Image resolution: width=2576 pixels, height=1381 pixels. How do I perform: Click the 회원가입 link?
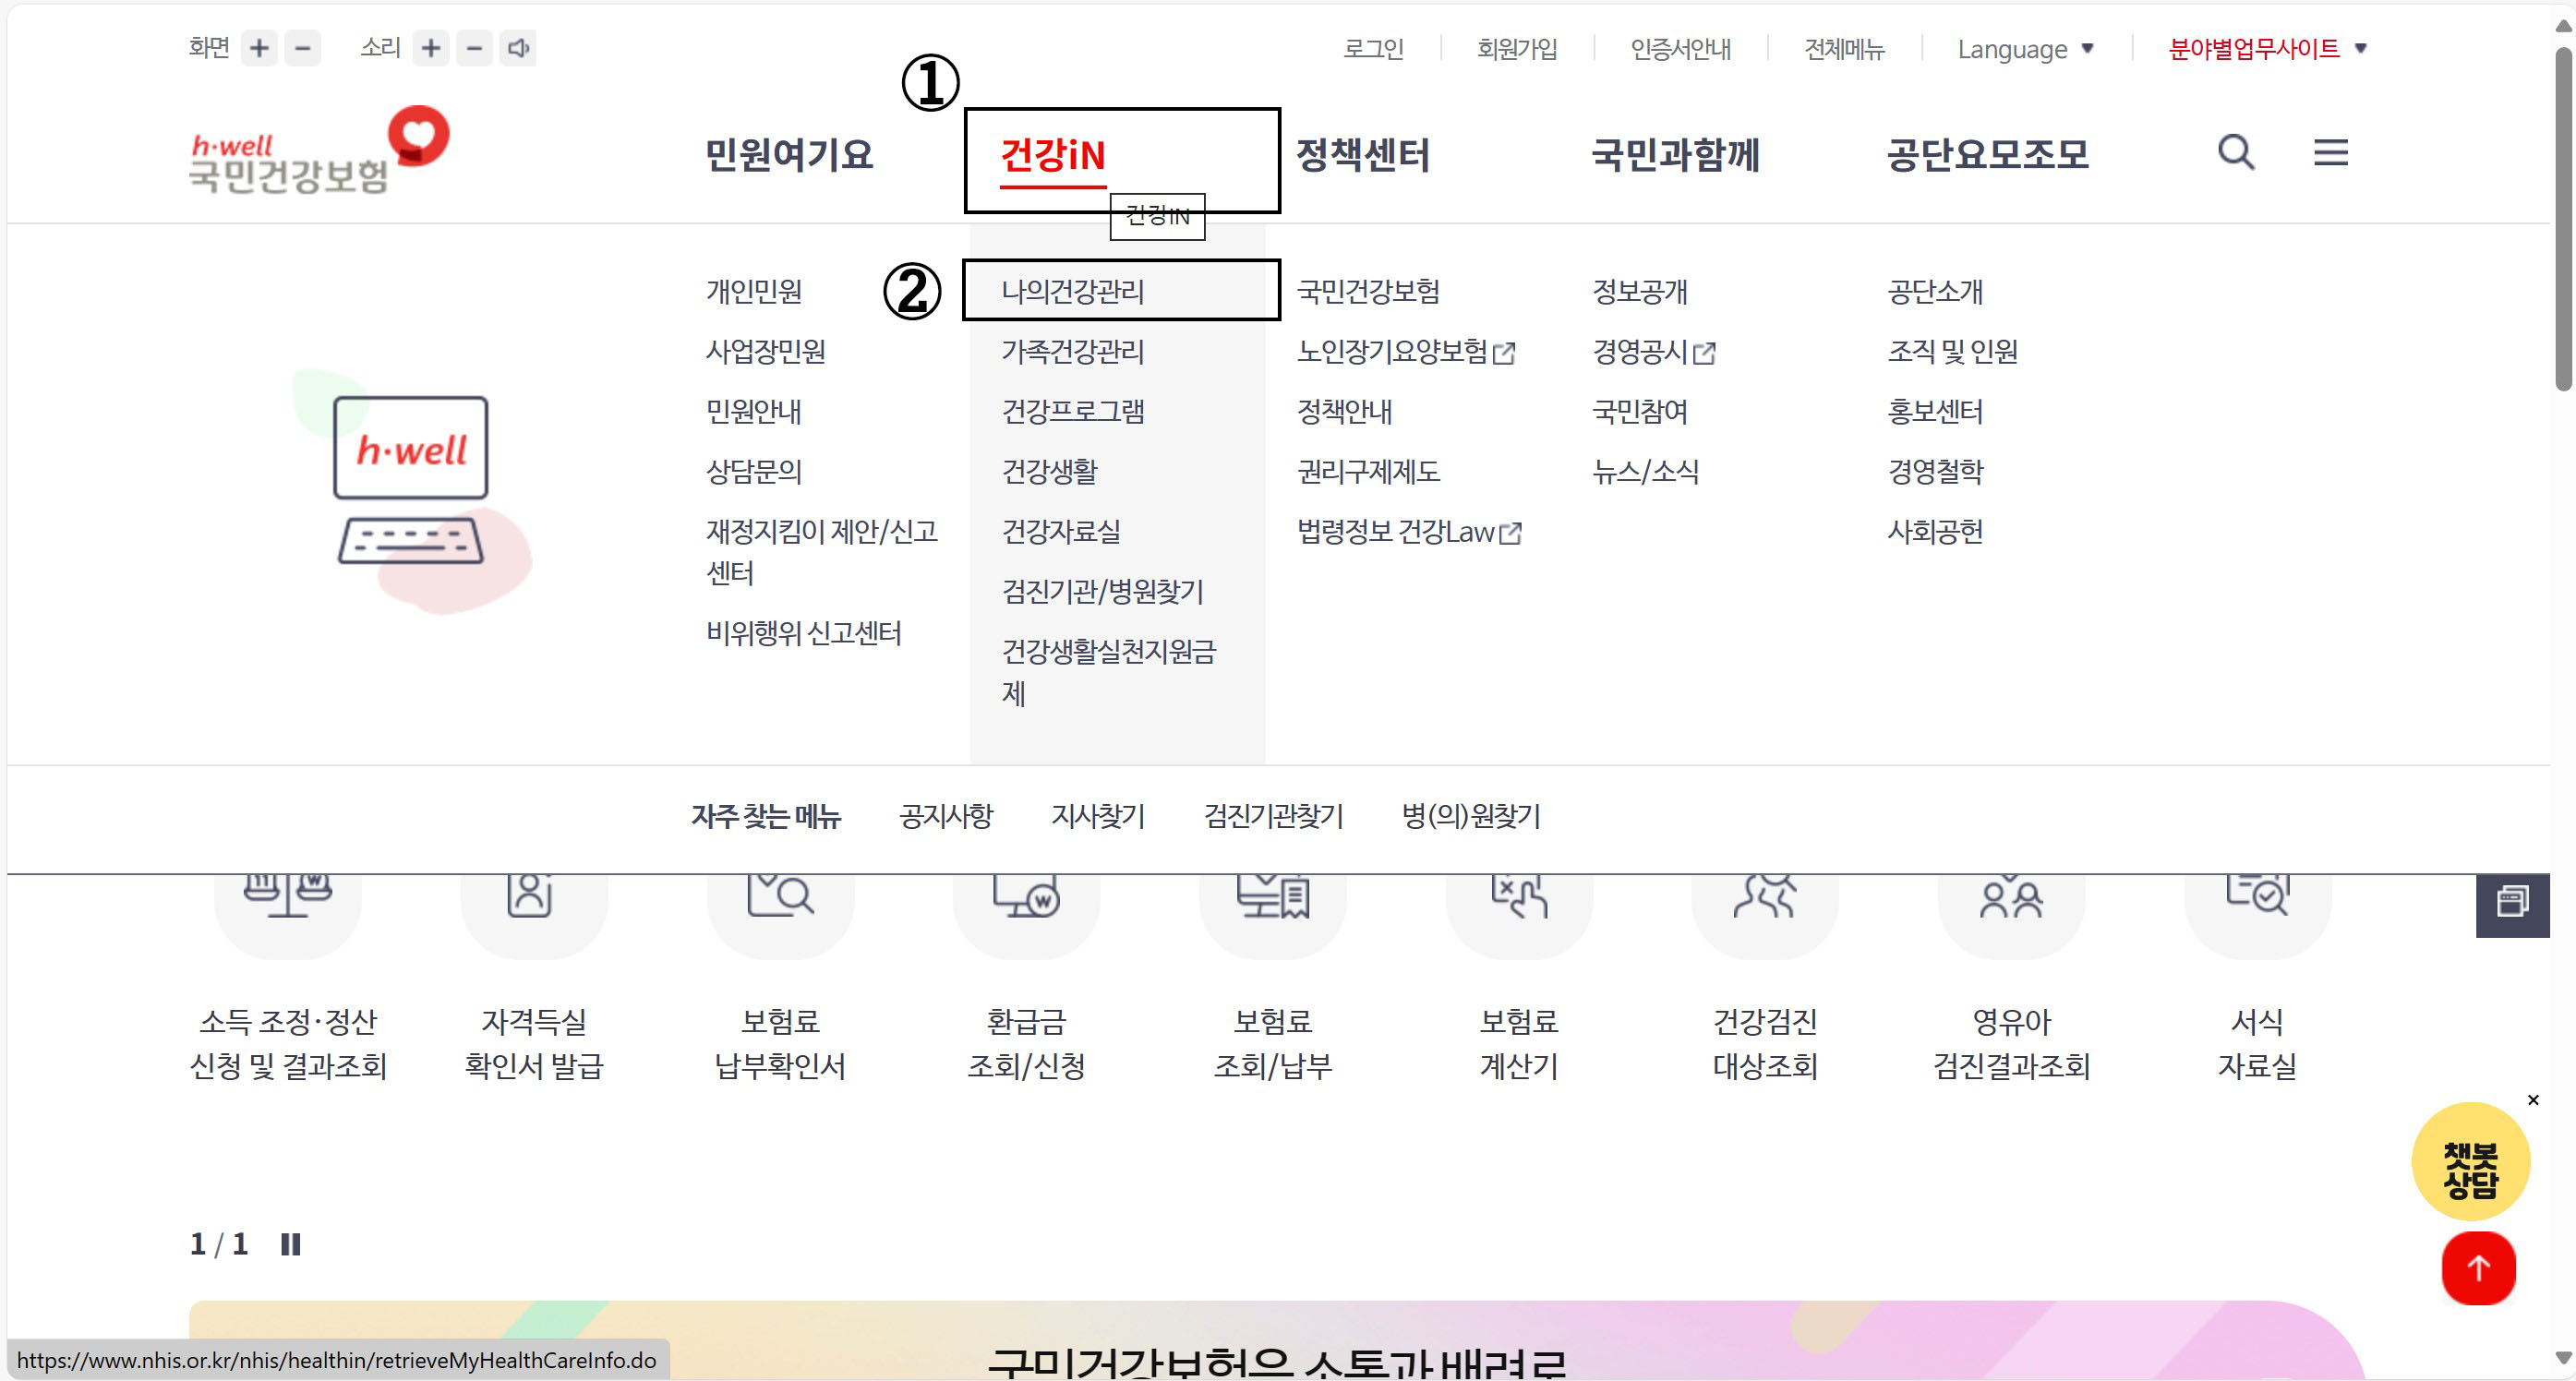coord(1517,49)
